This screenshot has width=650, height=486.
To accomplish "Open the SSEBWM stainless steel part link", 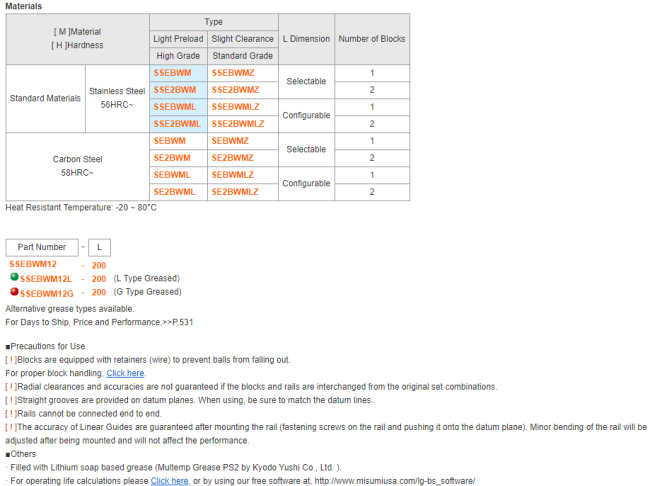I will [x=173, y=73].
